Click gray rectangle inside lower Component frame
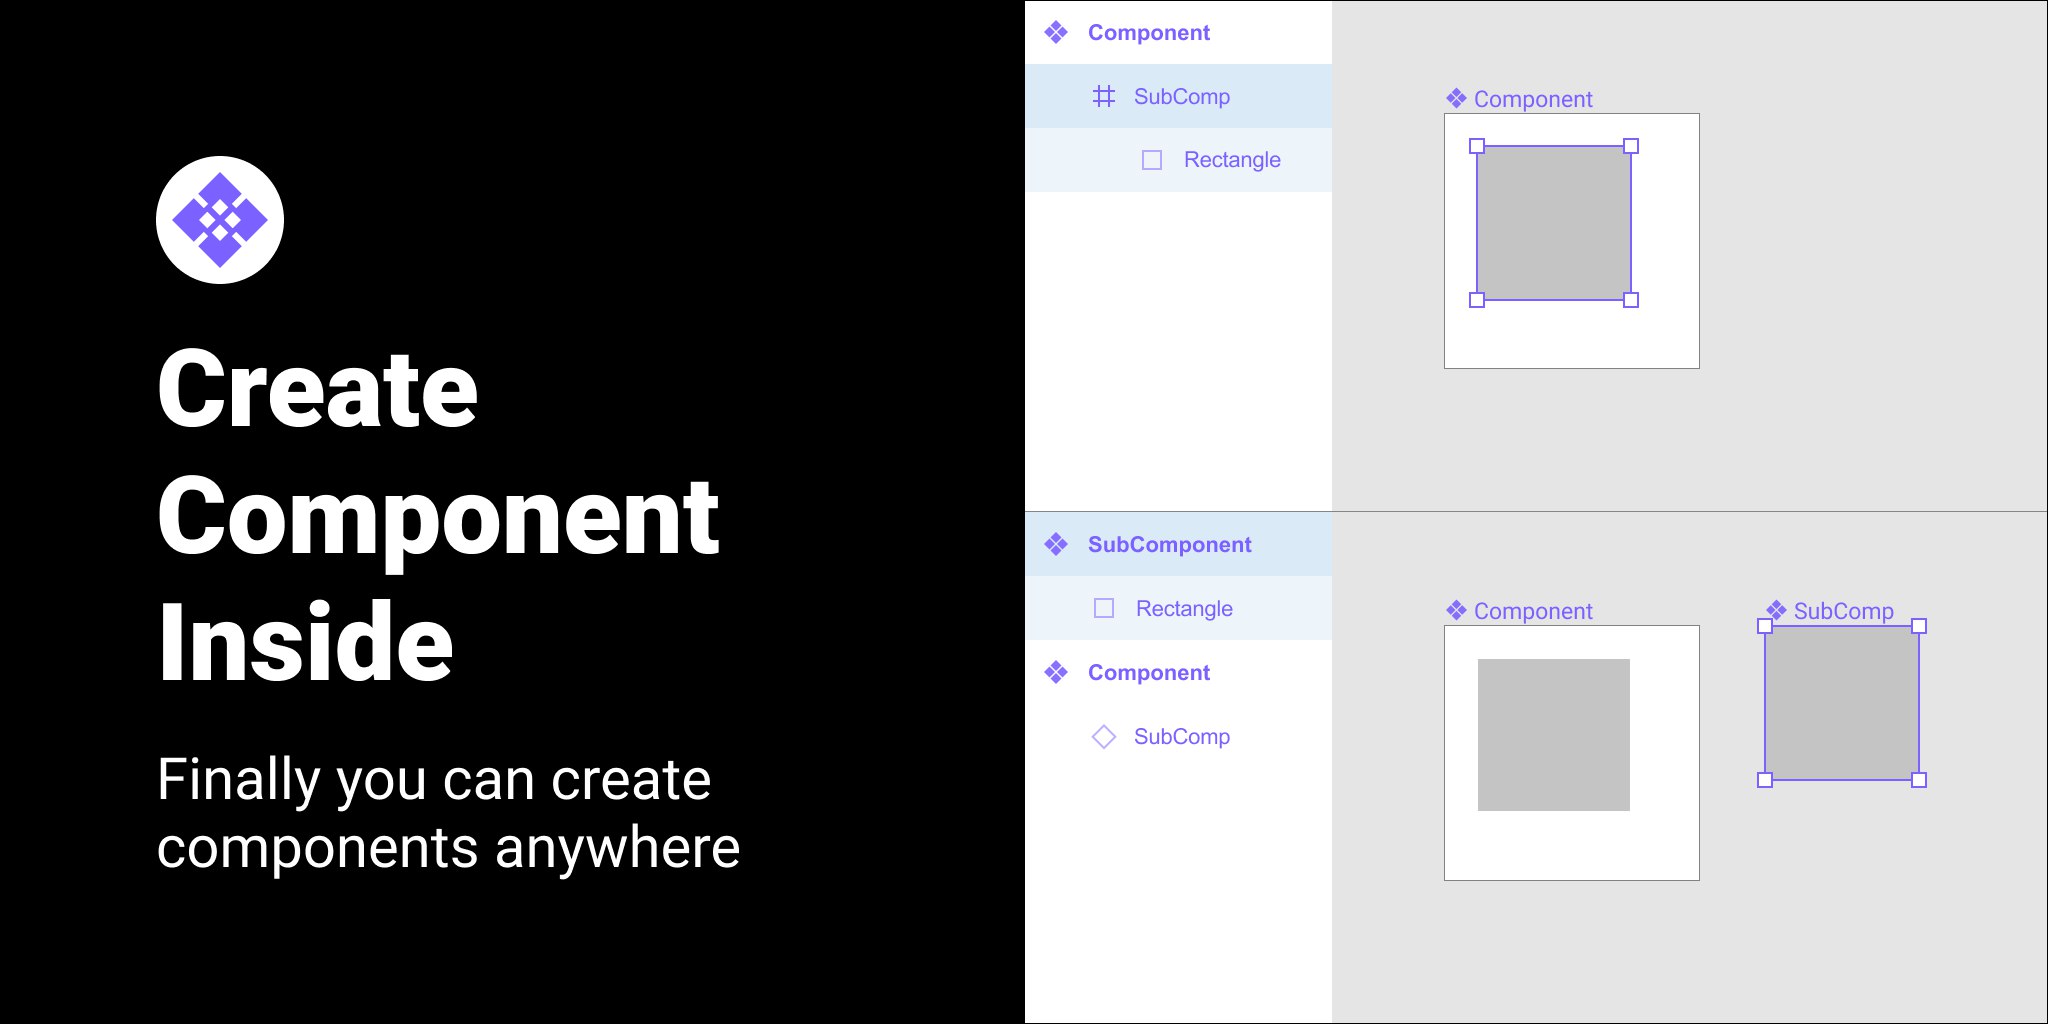2048x1024 pixels. 1554,735
